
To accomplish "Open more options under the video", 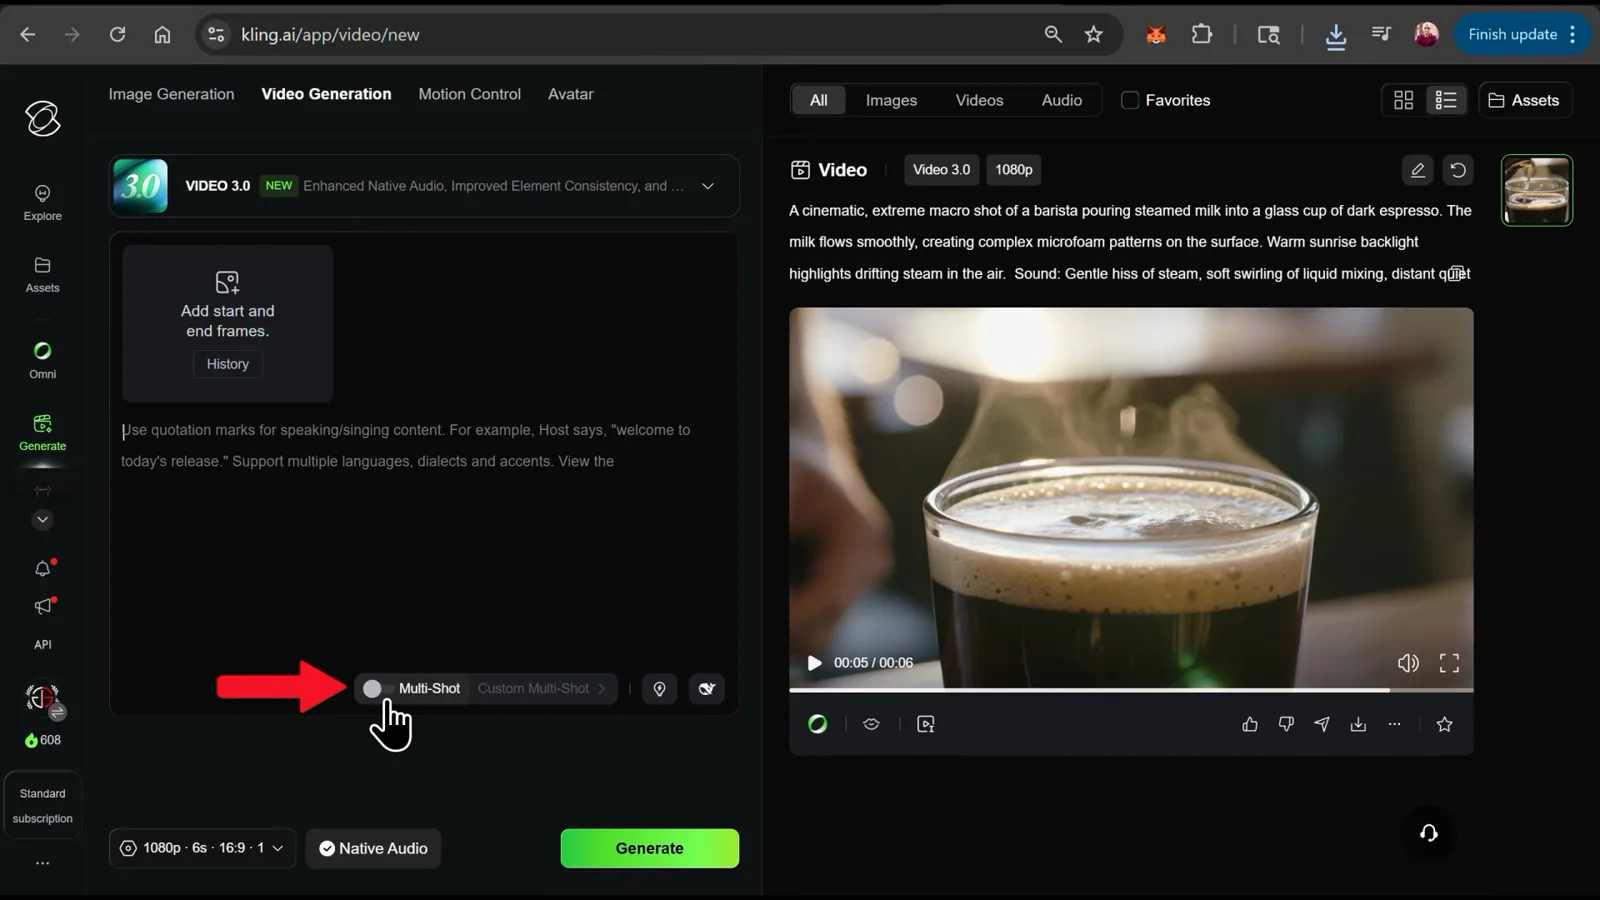I will pyautogui.click(x=1394, y=724).
